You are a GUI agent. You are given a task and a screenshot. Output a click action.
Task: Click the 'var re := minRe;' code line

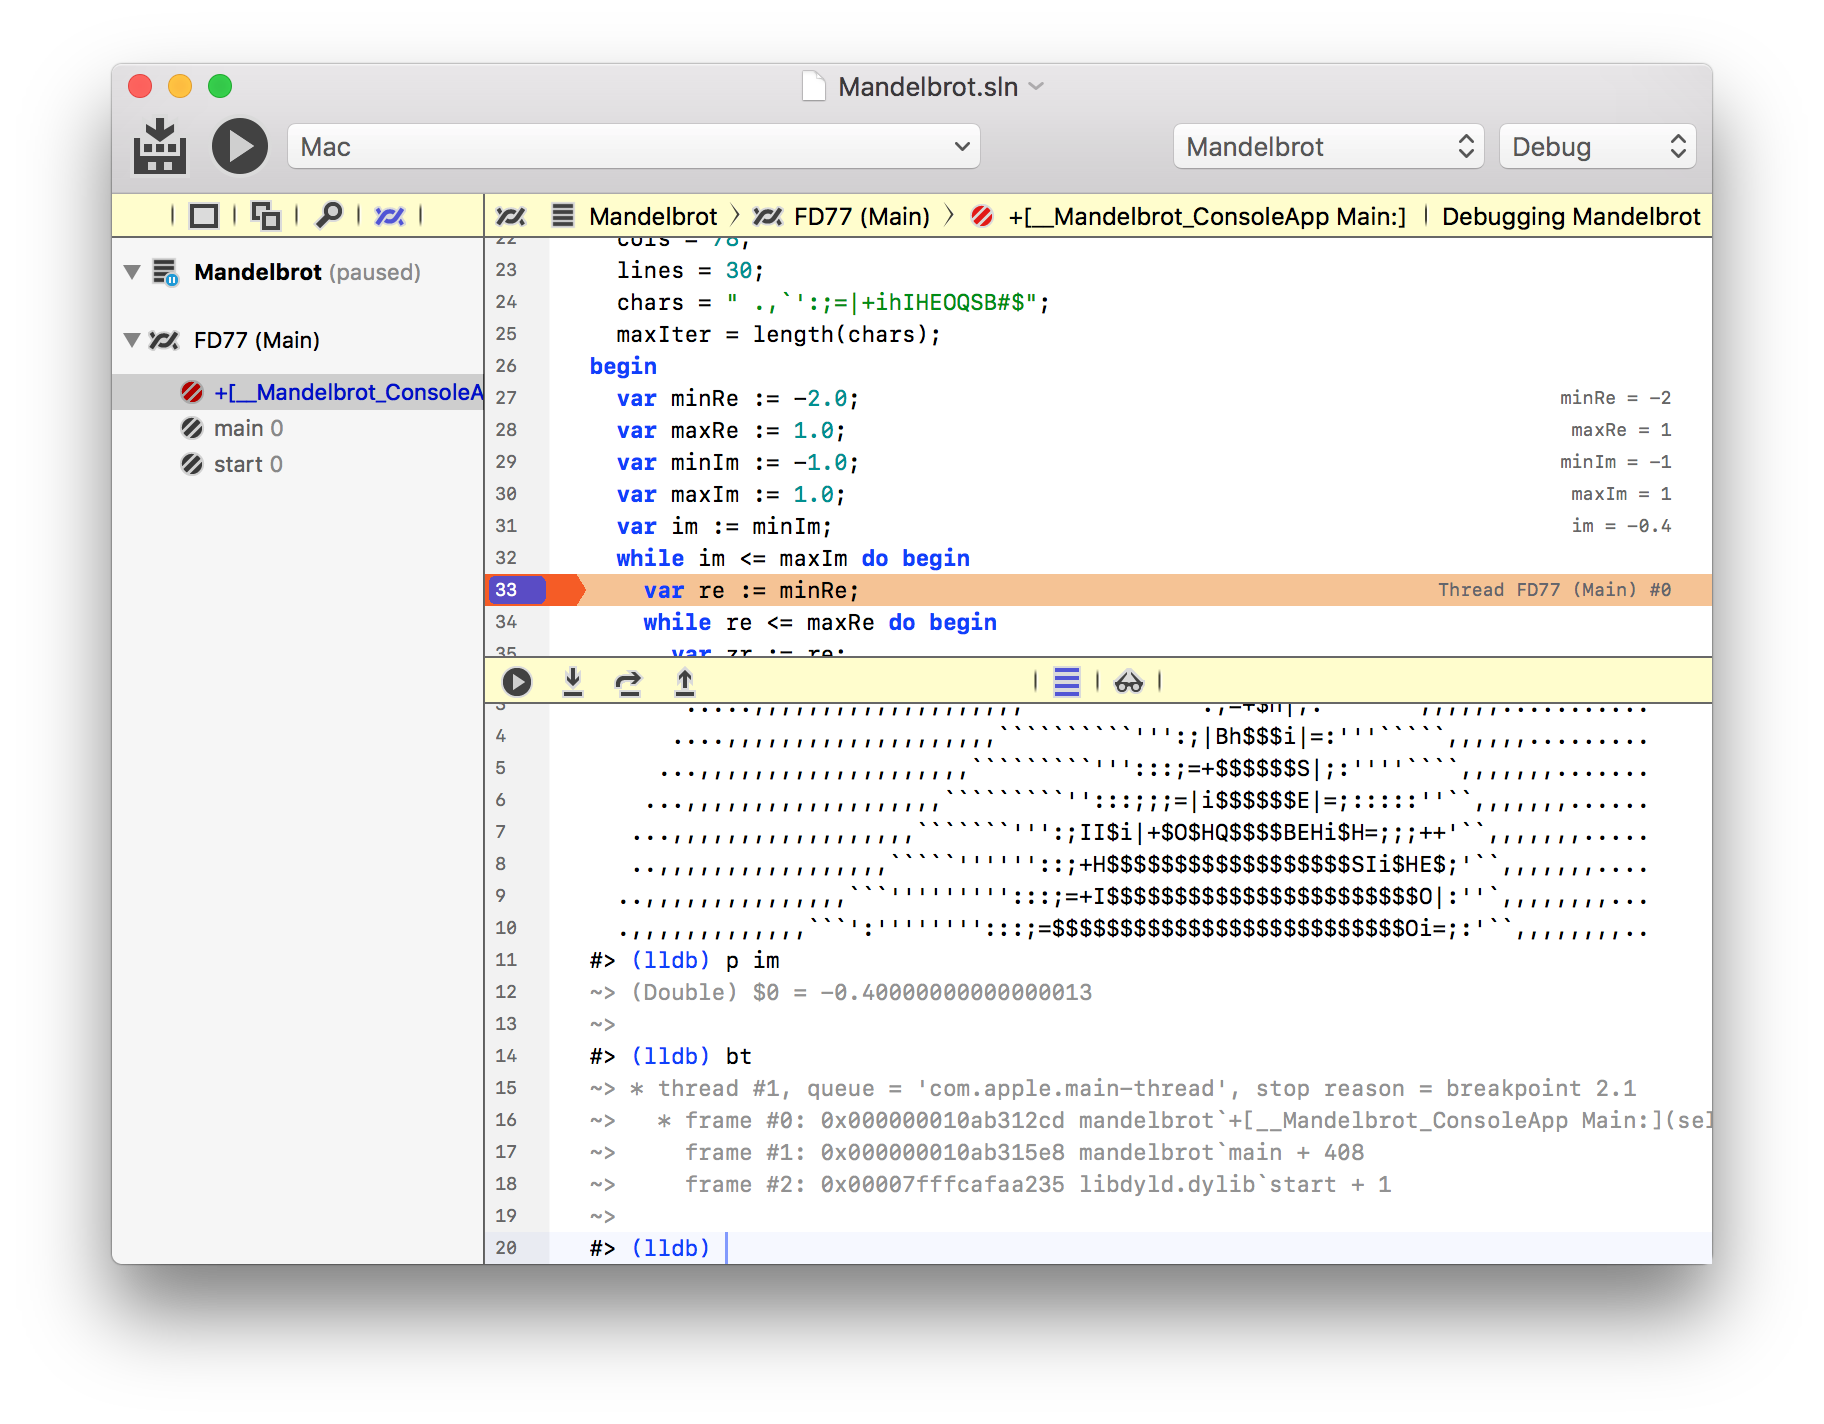point(751,590)
